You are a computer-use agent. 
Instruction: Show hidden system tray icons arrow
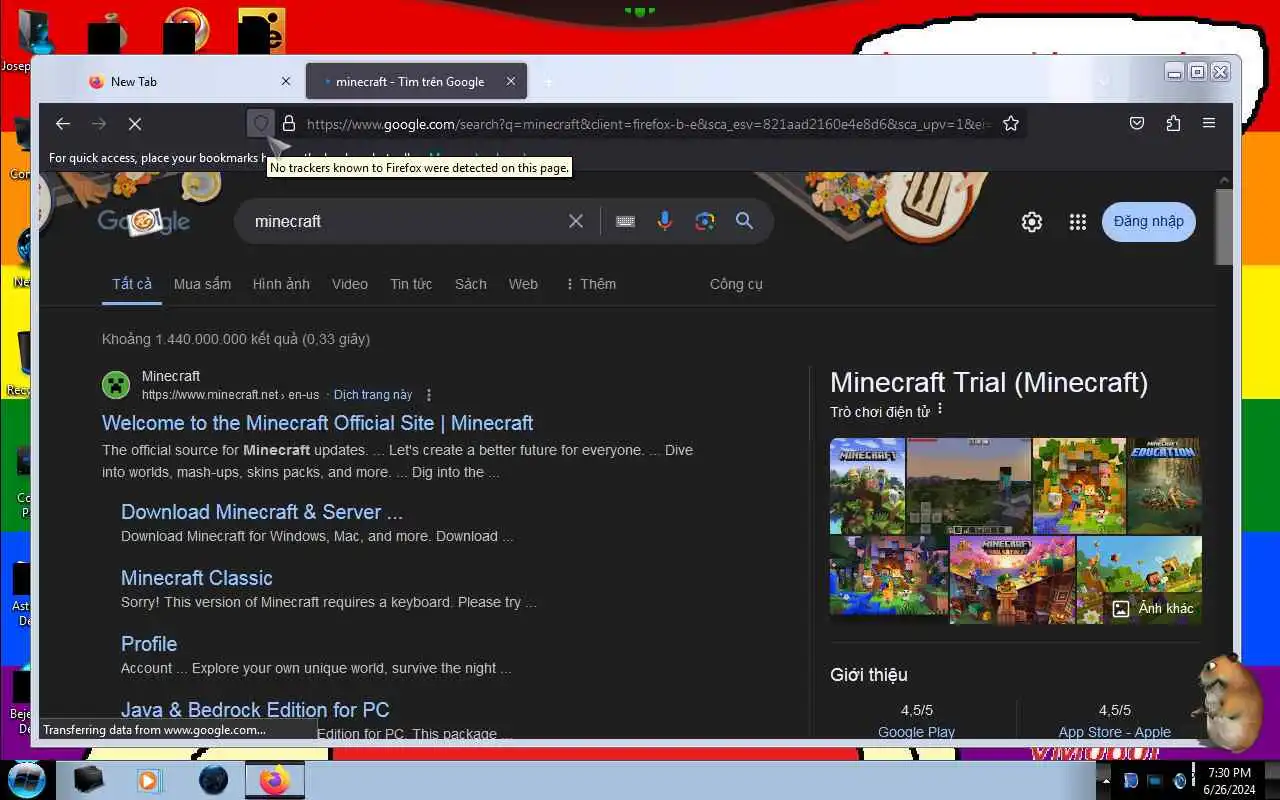[1105, 780]
